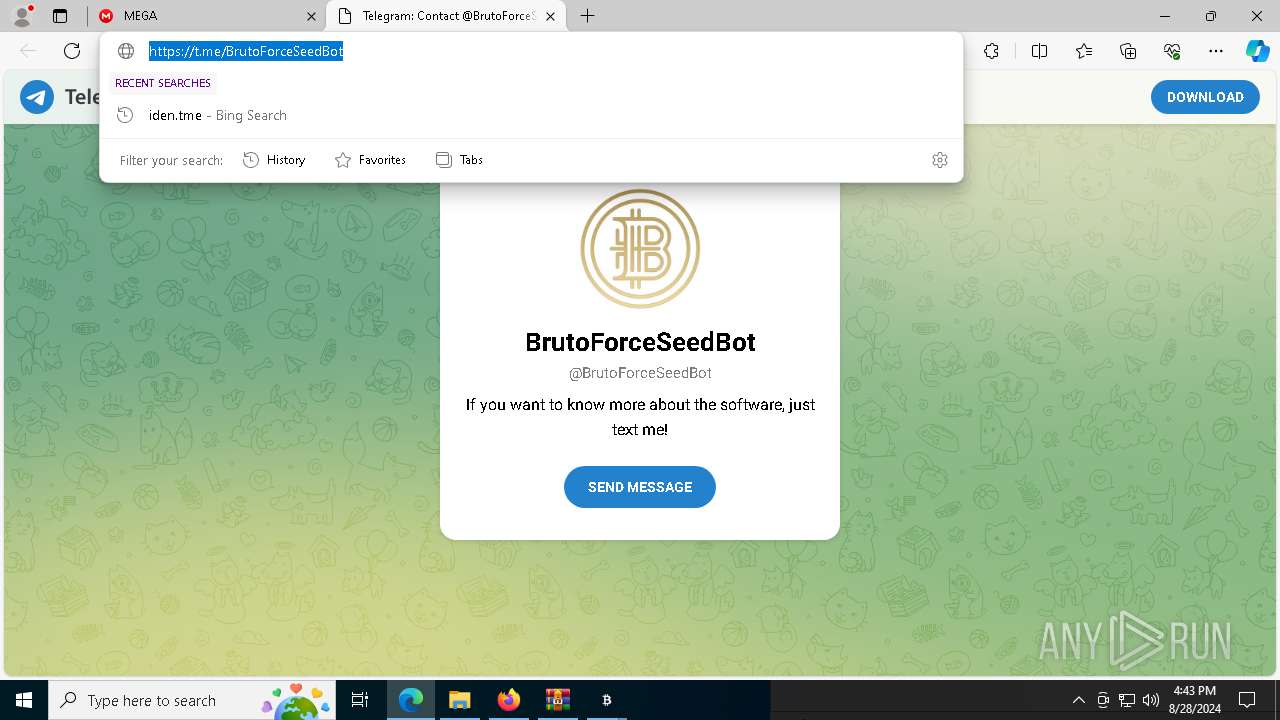The height and width of the screenshot is (720, 1280).
Task: Open the network tray icon
Action: (x=1127, y=700)
